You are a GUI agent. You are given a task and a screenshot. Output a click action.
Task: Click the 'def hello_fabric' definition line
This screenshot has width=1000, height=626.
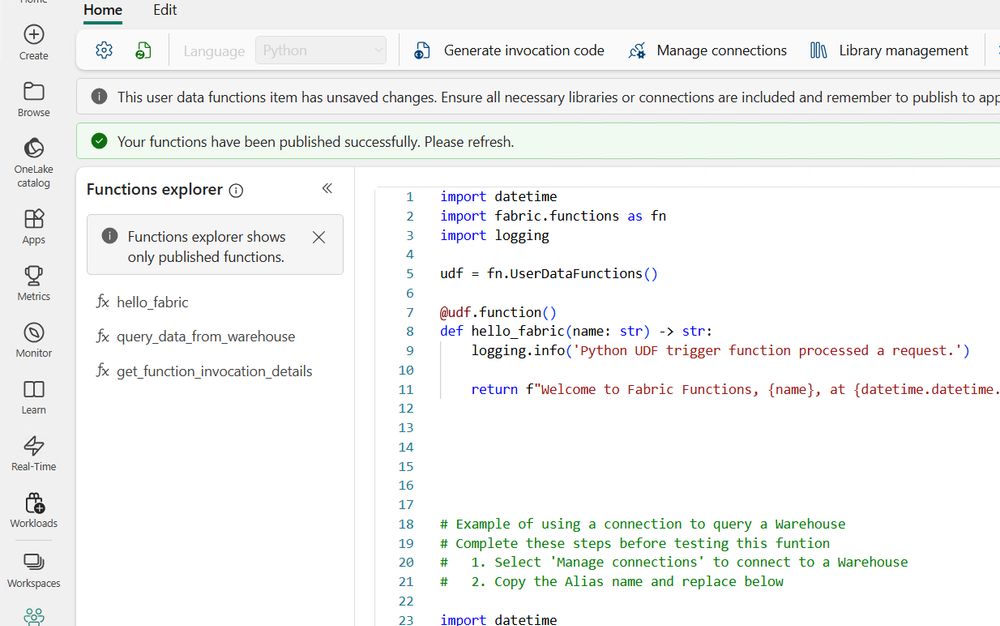[x=576, y=331]
